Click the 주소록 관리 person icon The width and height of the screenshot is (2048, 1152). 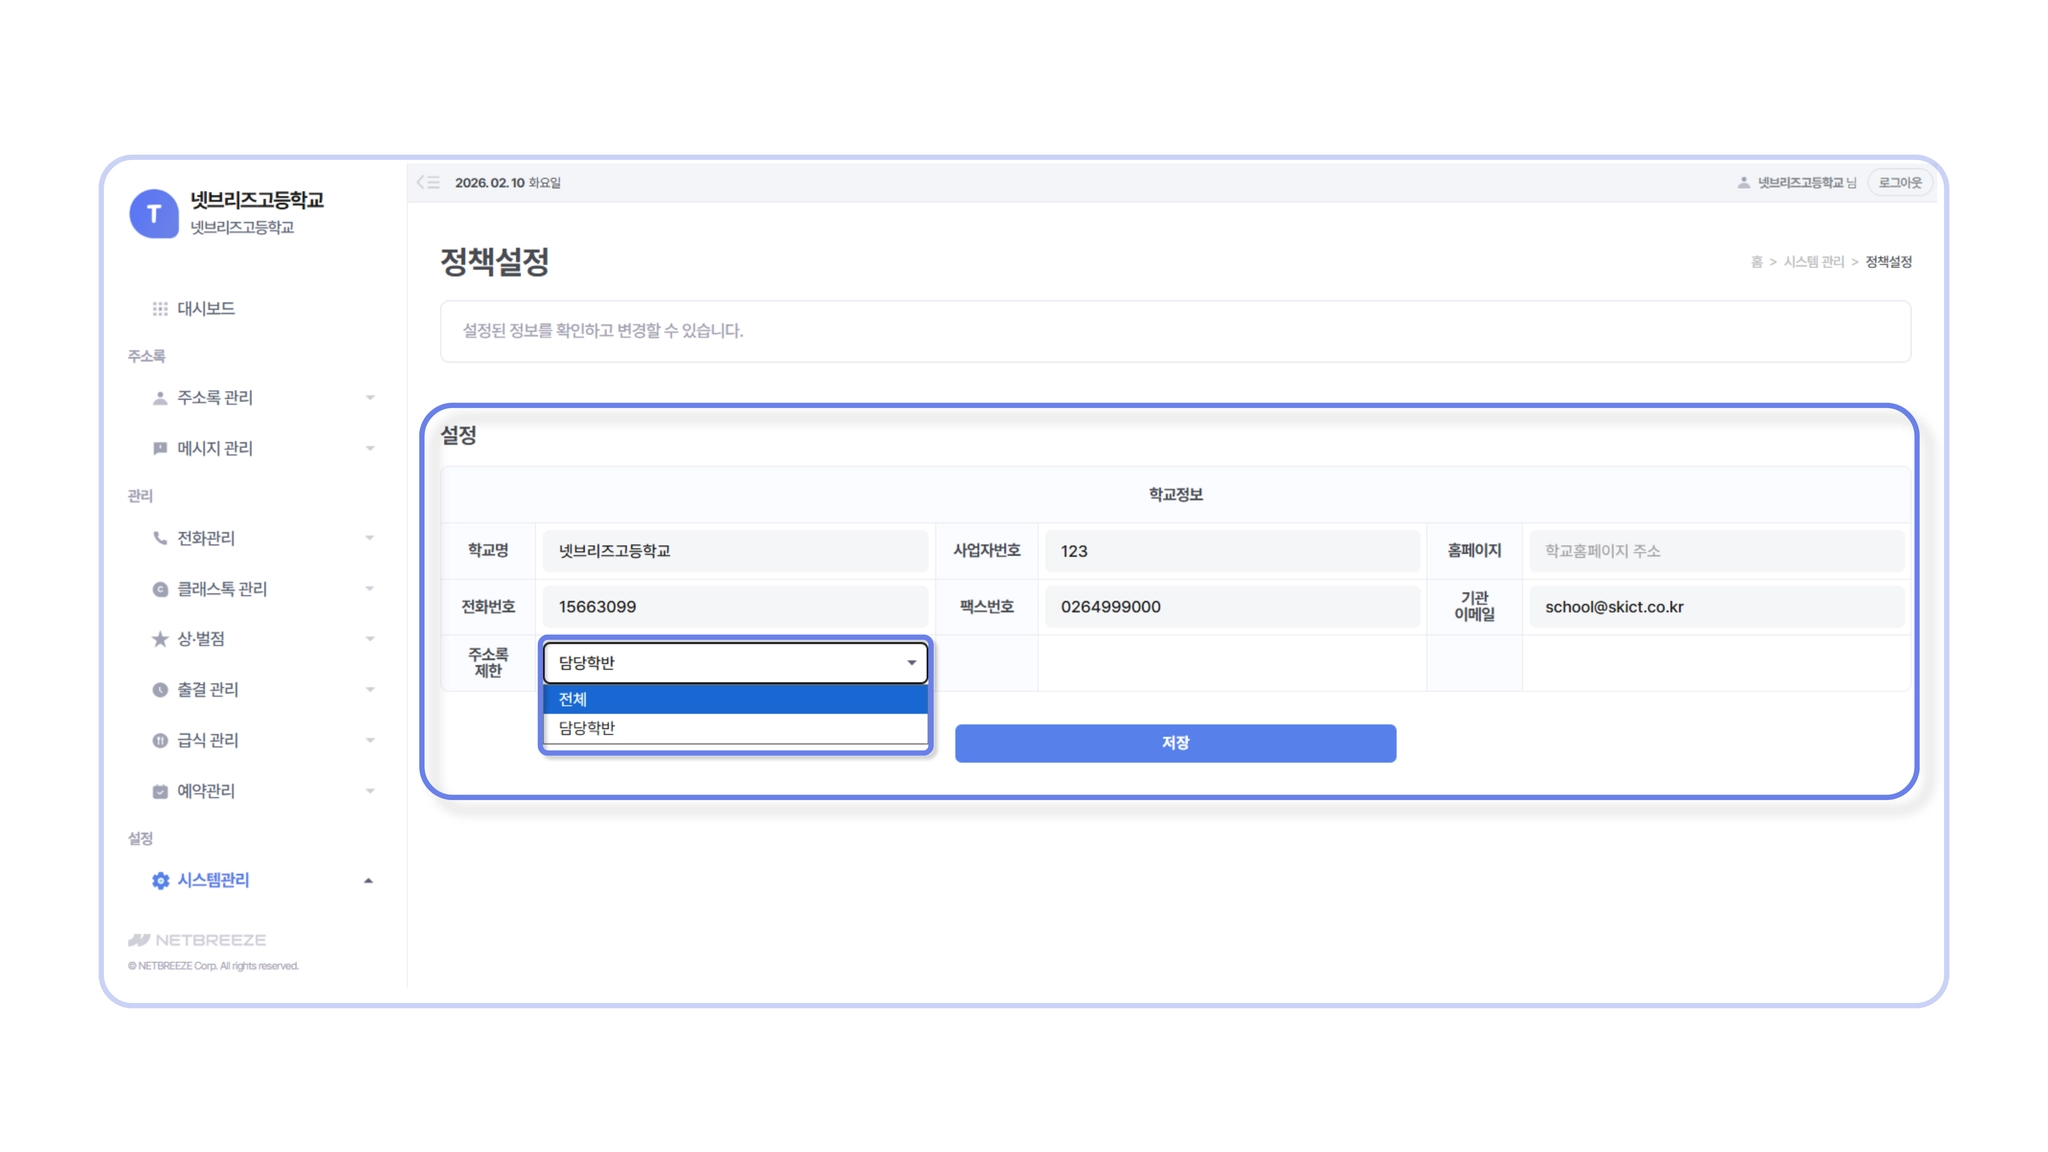160,398
